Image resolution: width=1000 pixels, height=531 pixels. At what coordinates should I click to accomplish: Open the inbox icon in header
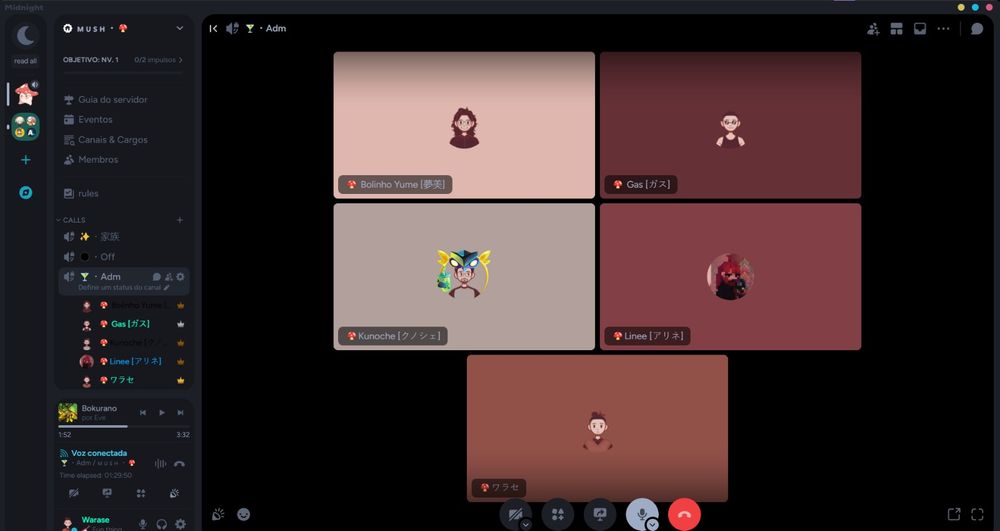point(920,29)
